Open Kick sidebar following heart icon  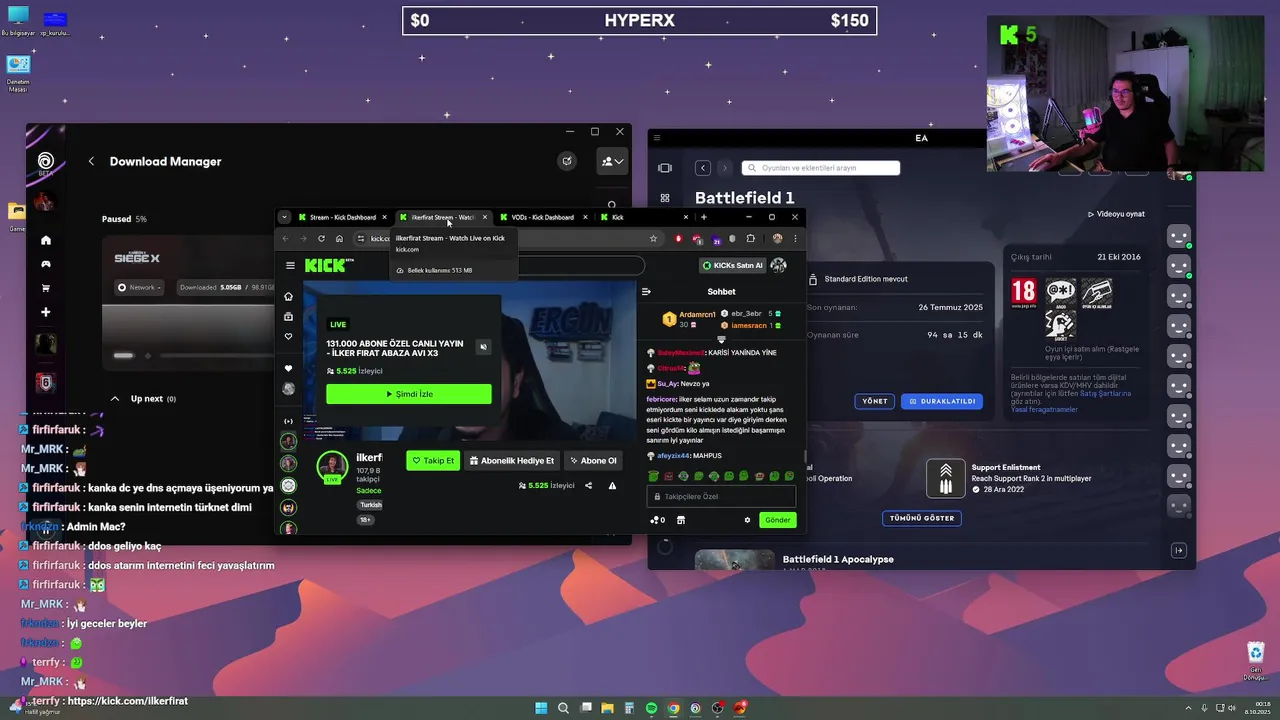289,337
